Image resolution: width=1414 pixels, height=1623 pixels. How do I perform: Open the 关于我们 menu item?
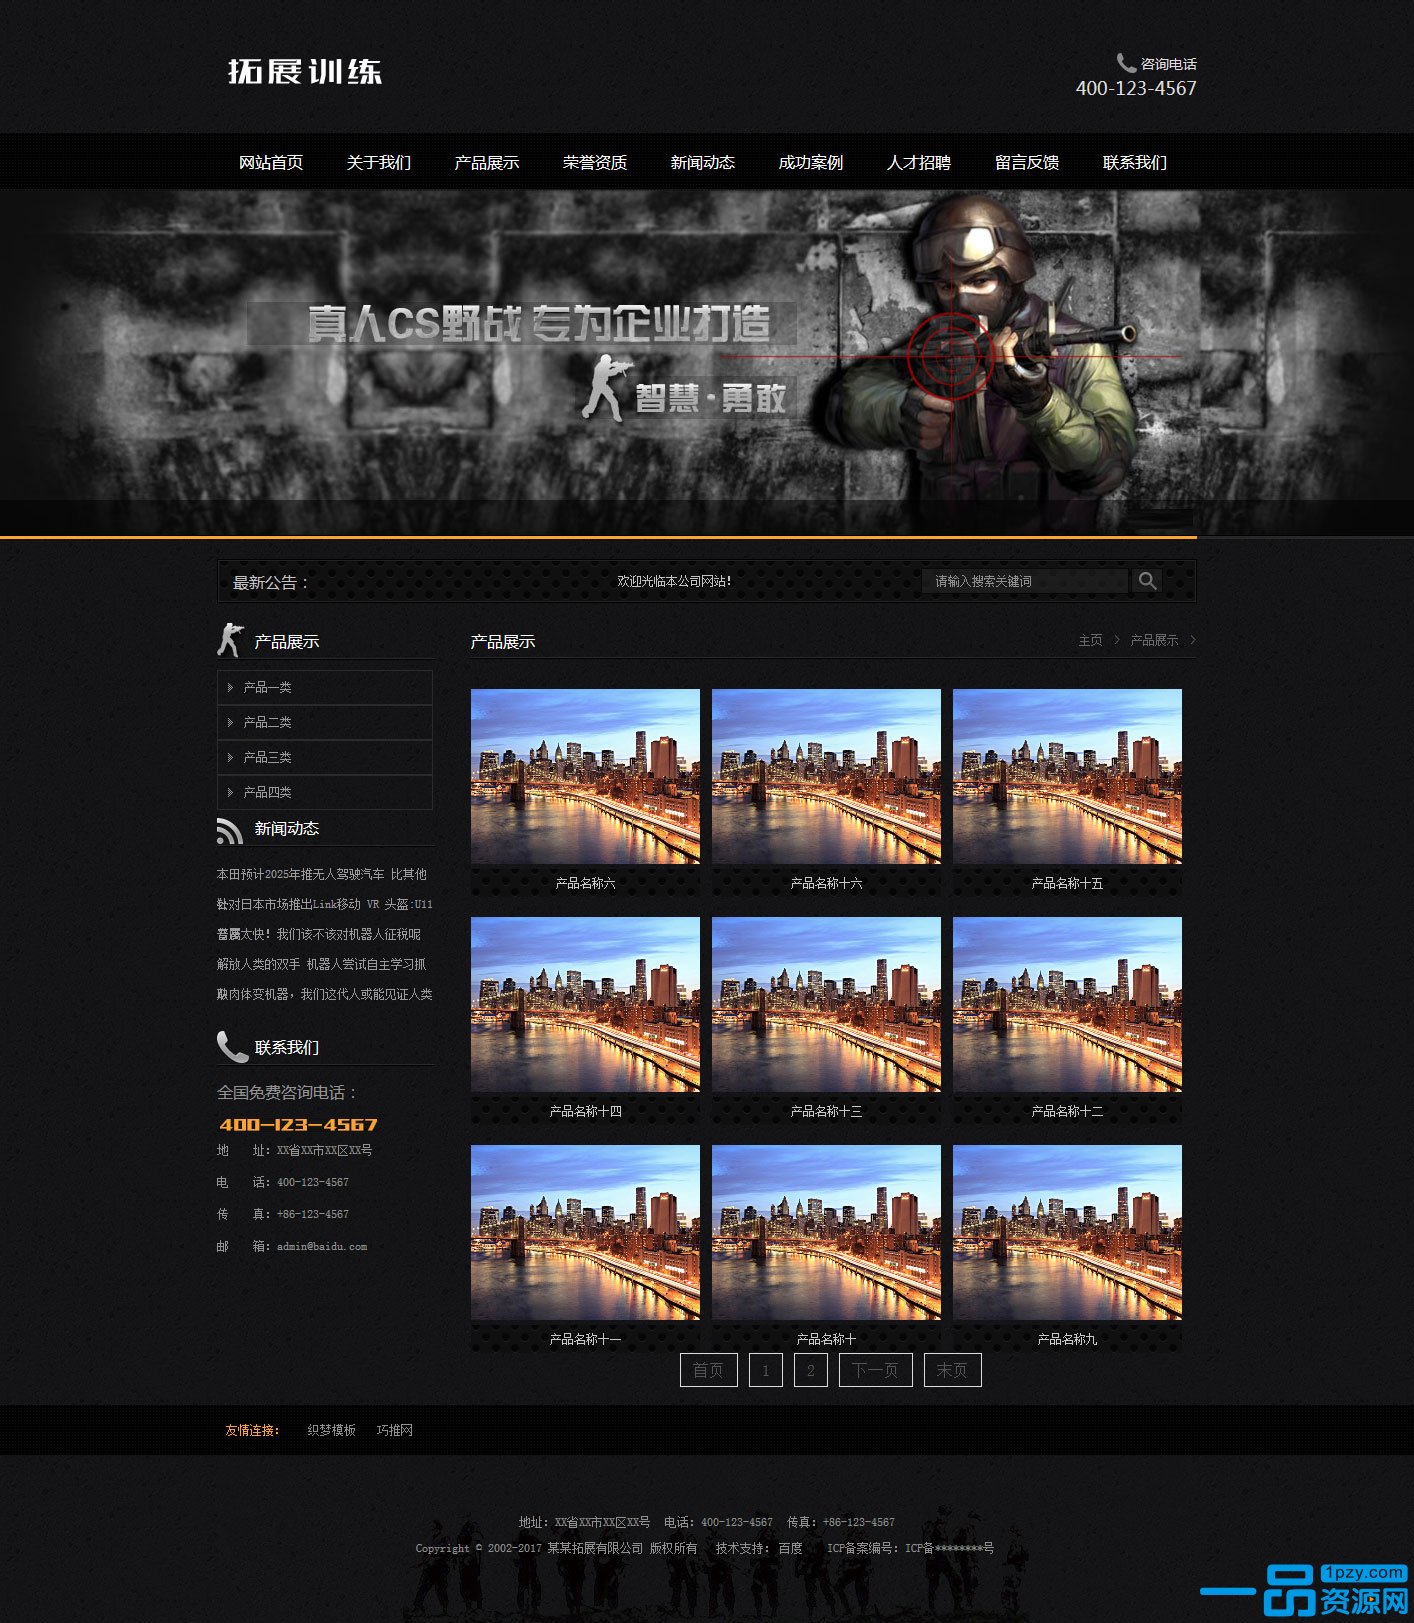coord(379,162)
